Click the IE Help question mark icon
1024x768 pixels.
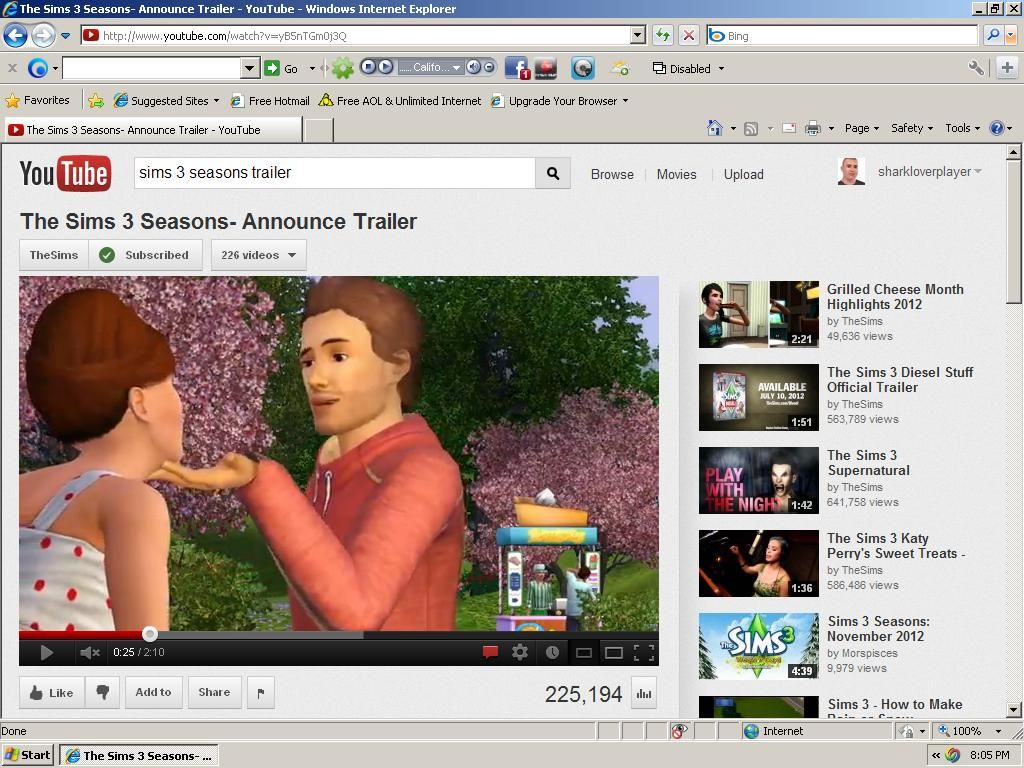pyautogui.click(x=997, y=128)
